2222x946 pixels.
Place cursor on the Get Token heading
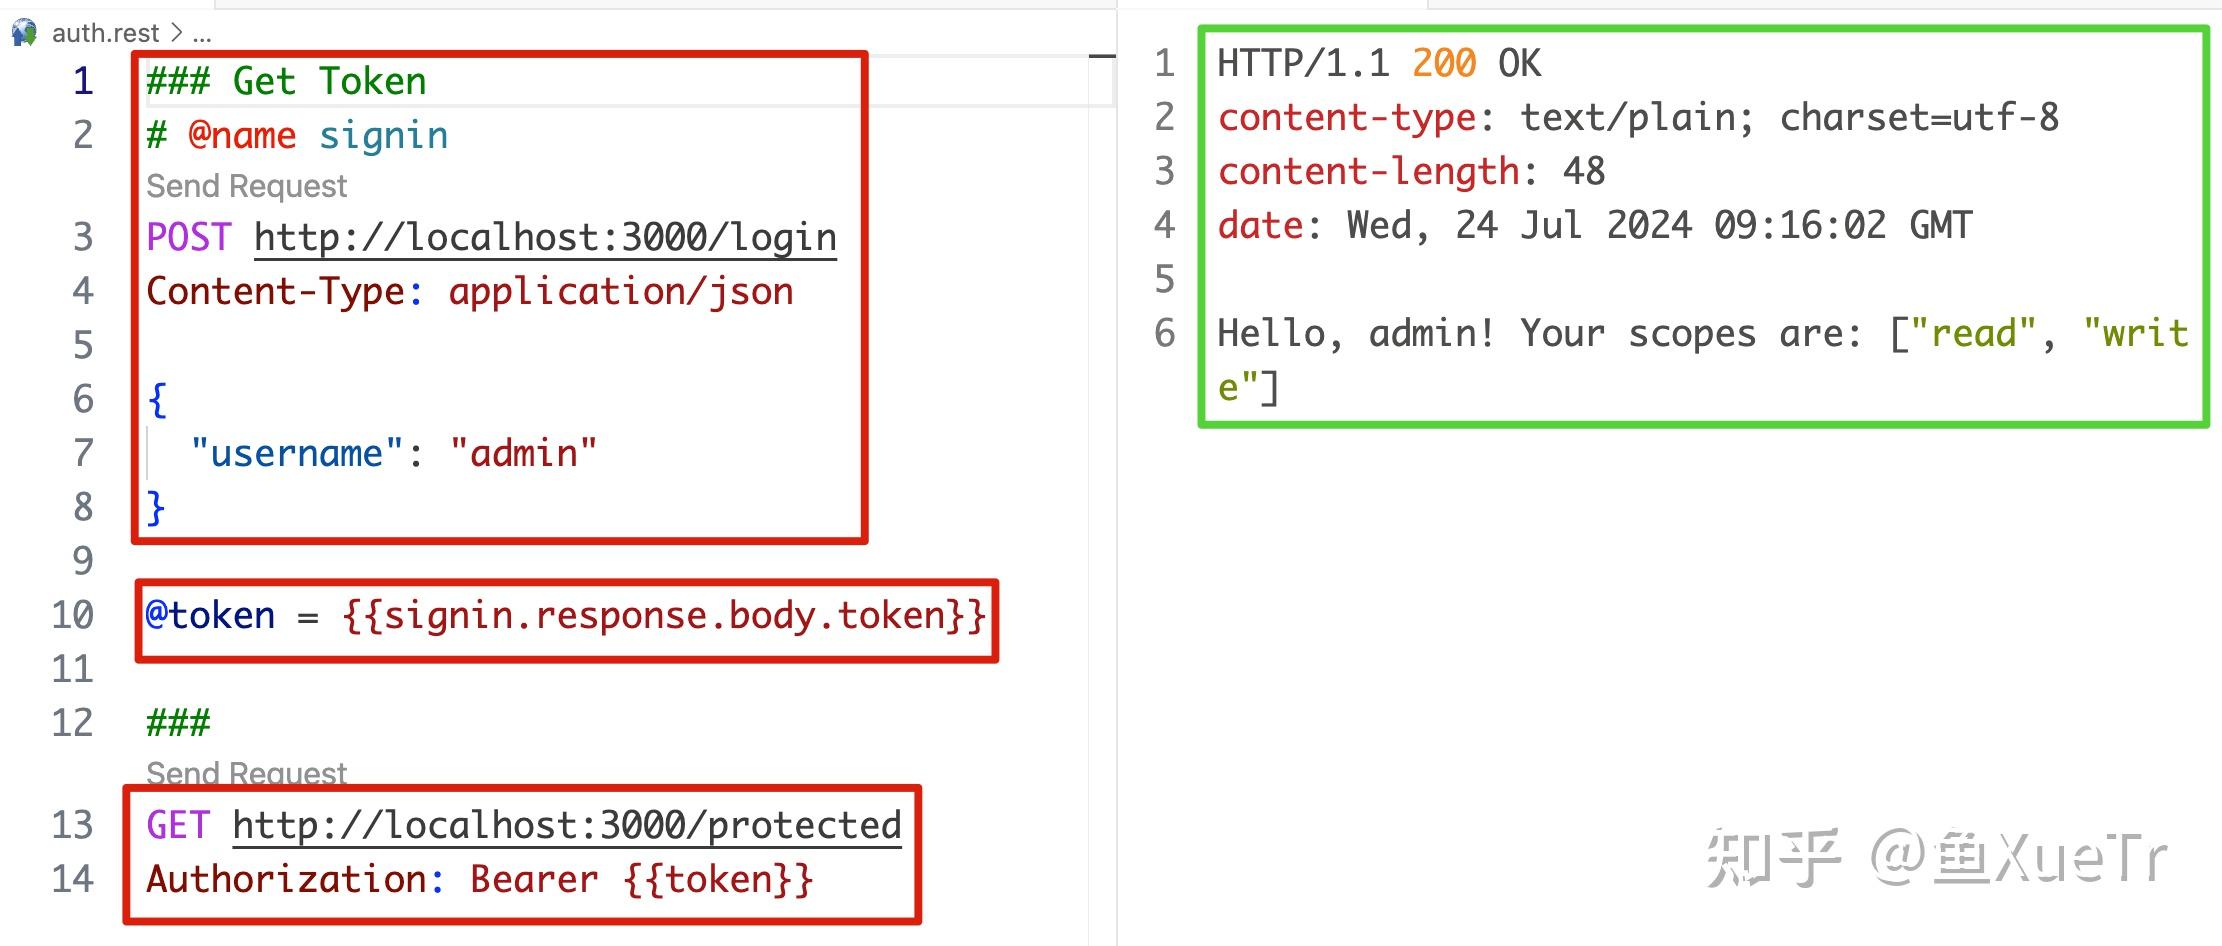[286, 81]
